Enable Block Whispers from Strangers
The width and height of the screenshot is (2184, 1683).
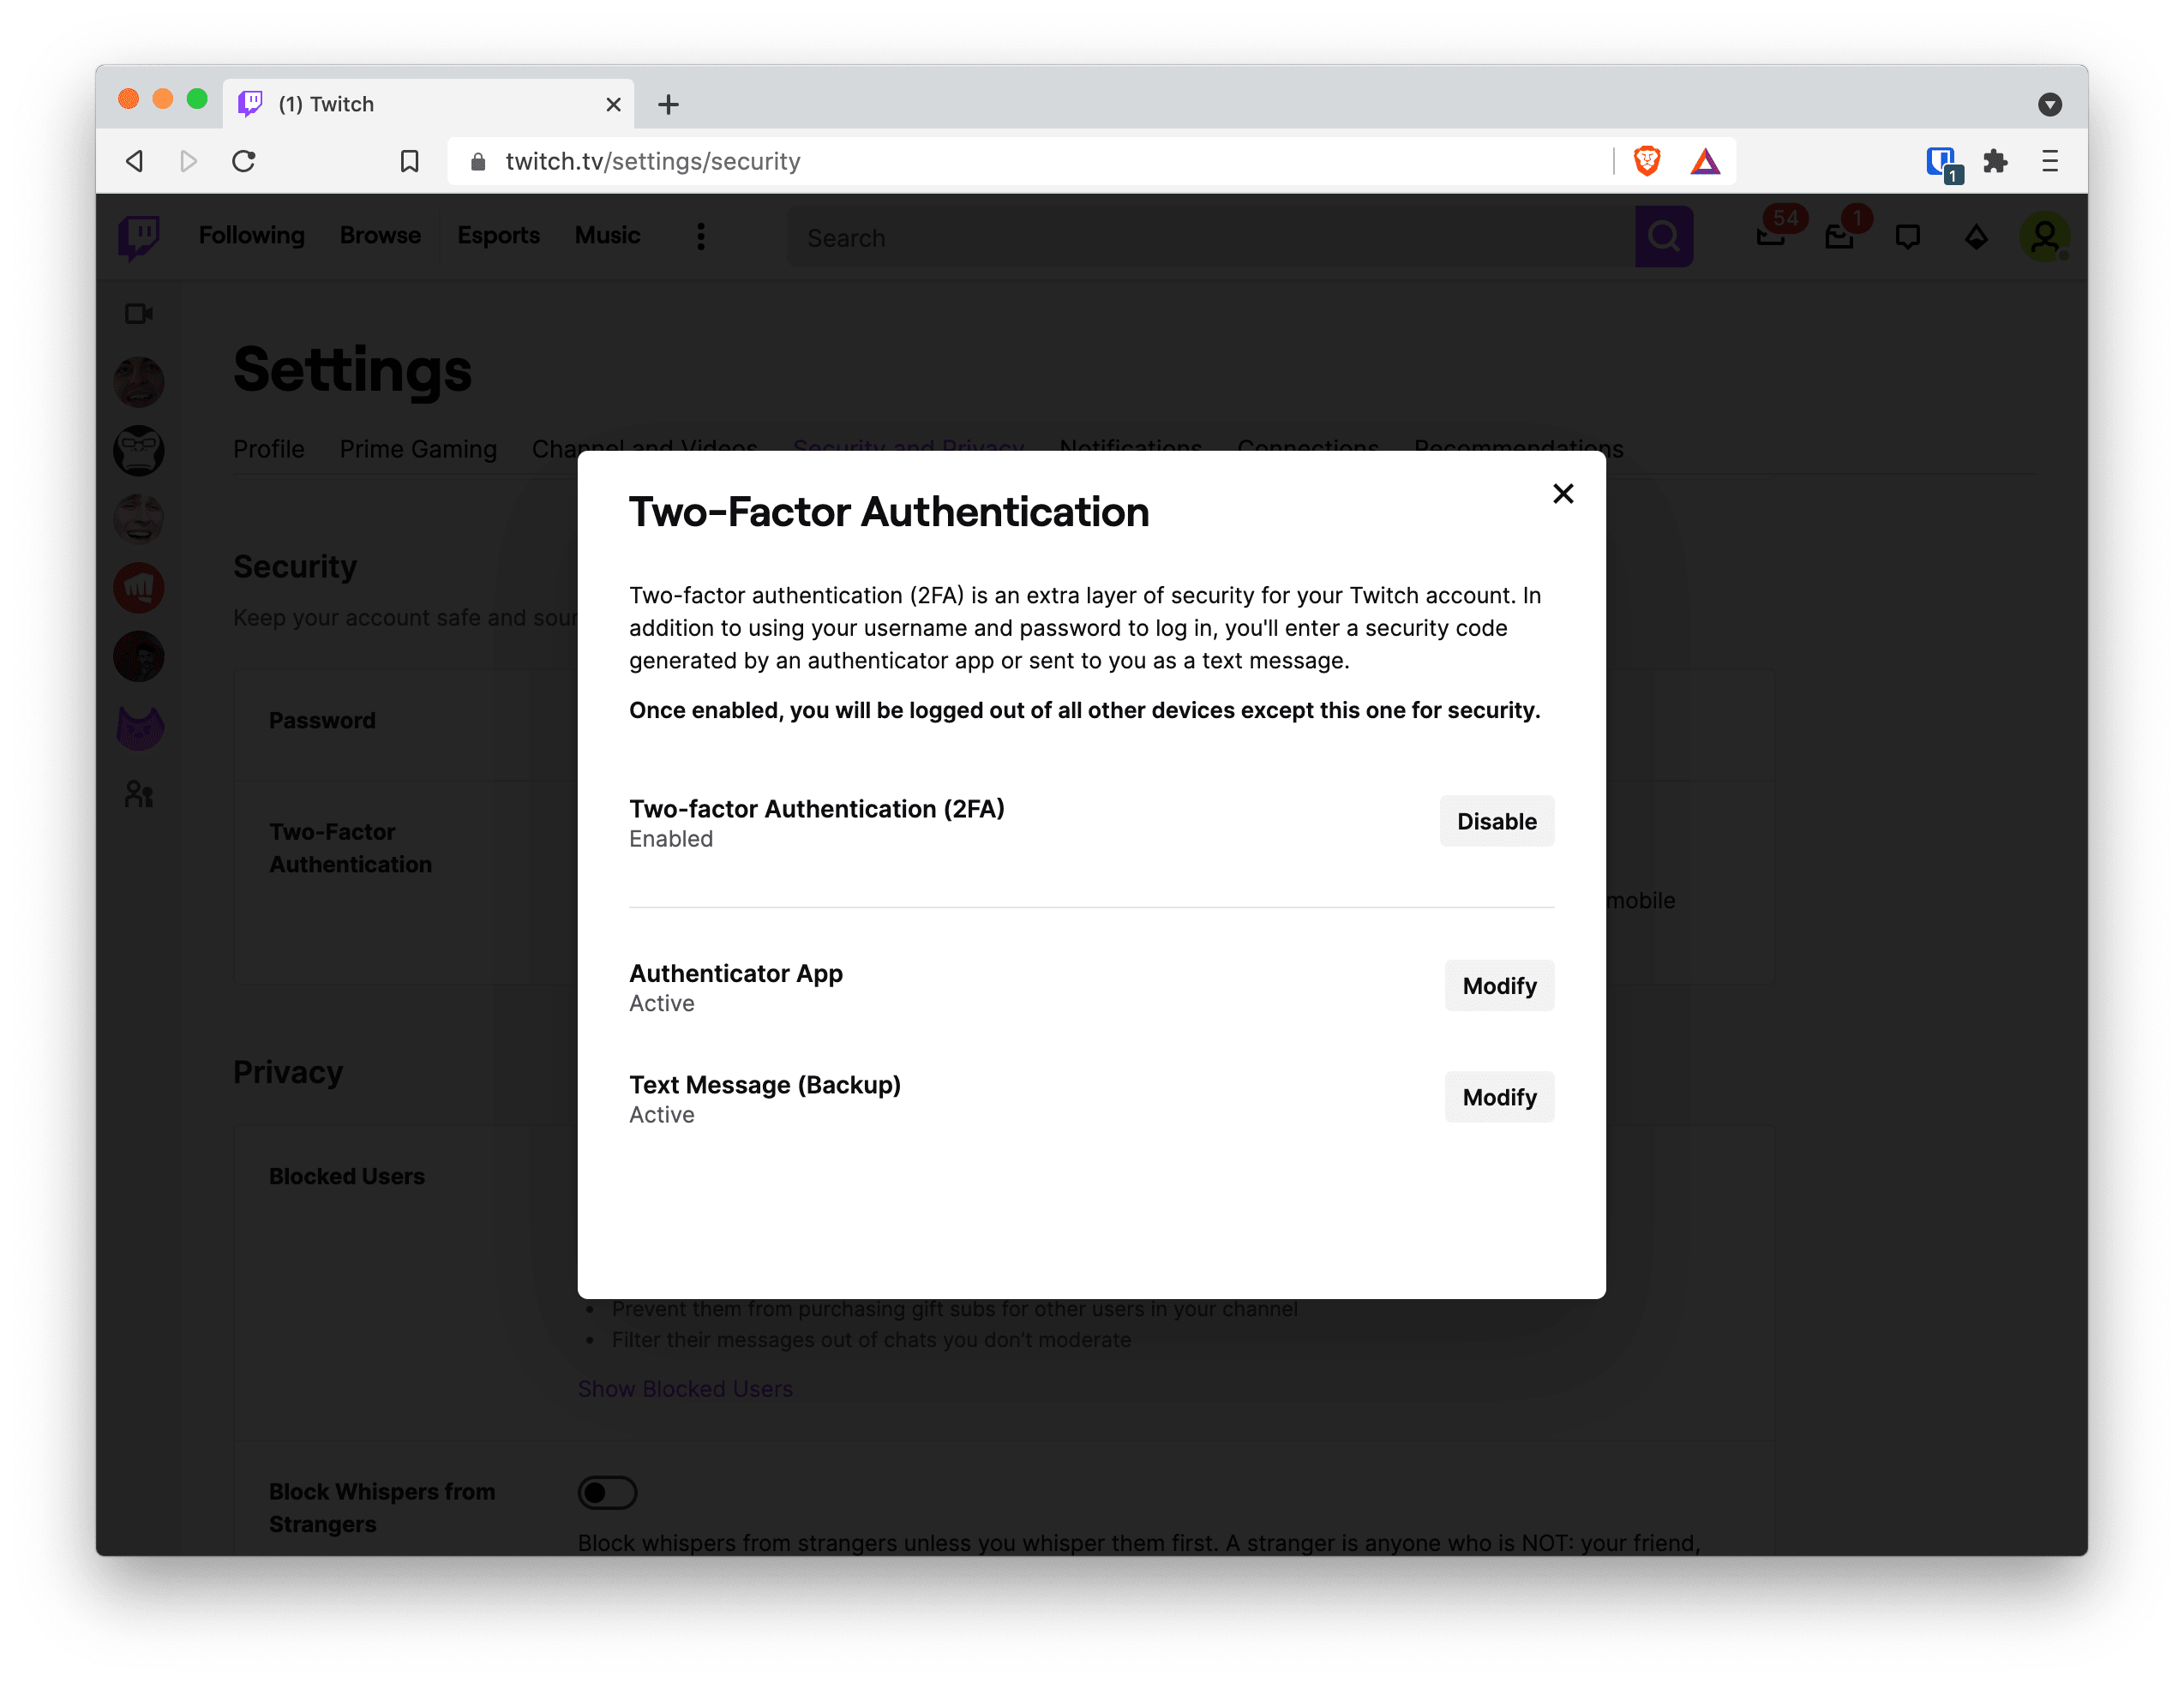(x=607, y=1492)
